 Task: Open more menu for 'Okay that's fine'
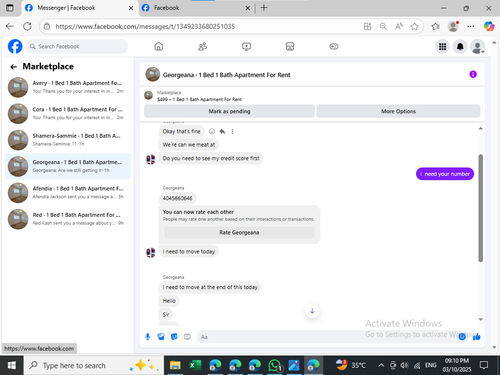point(232,131)
